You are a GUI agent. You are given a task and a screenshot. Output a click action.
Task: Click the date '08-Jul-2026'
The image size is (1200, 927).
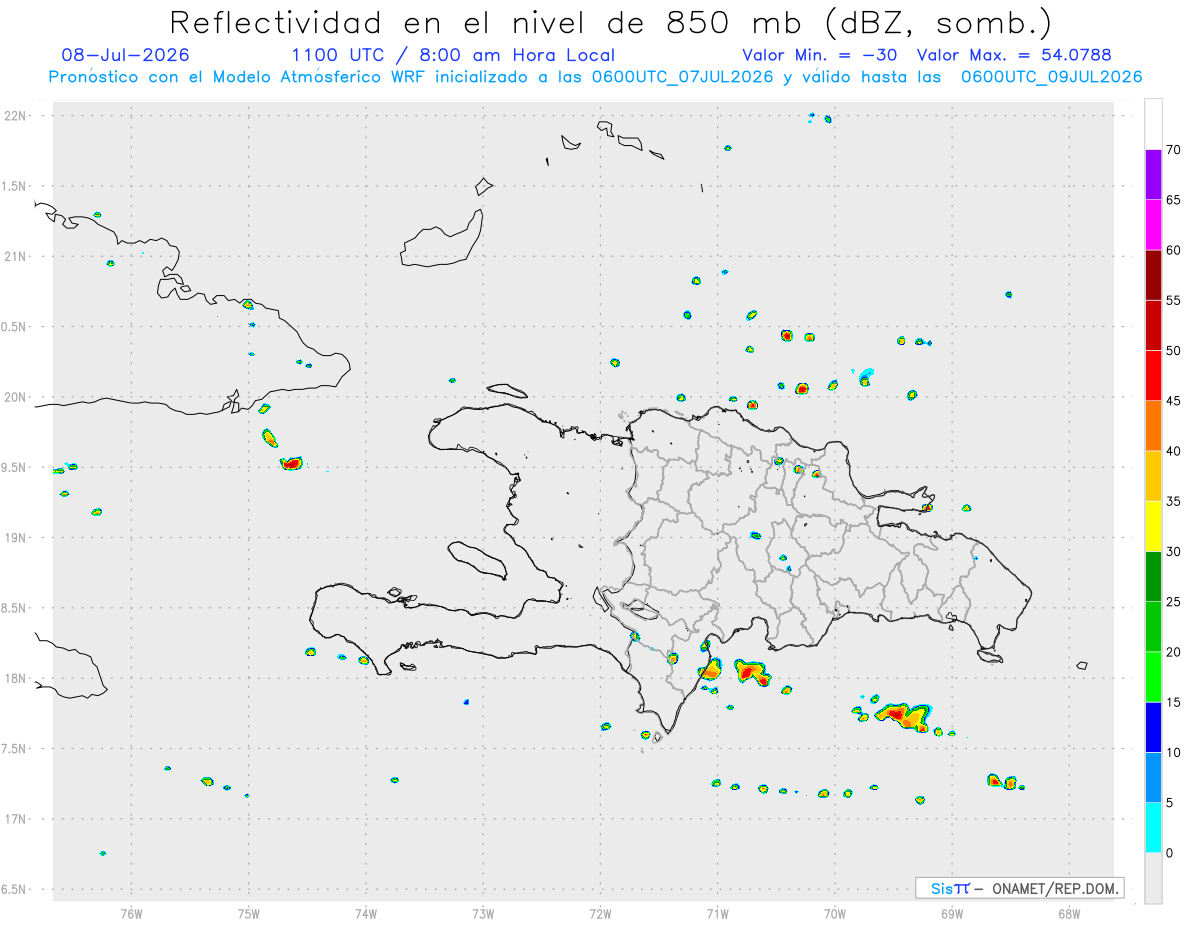125,55
